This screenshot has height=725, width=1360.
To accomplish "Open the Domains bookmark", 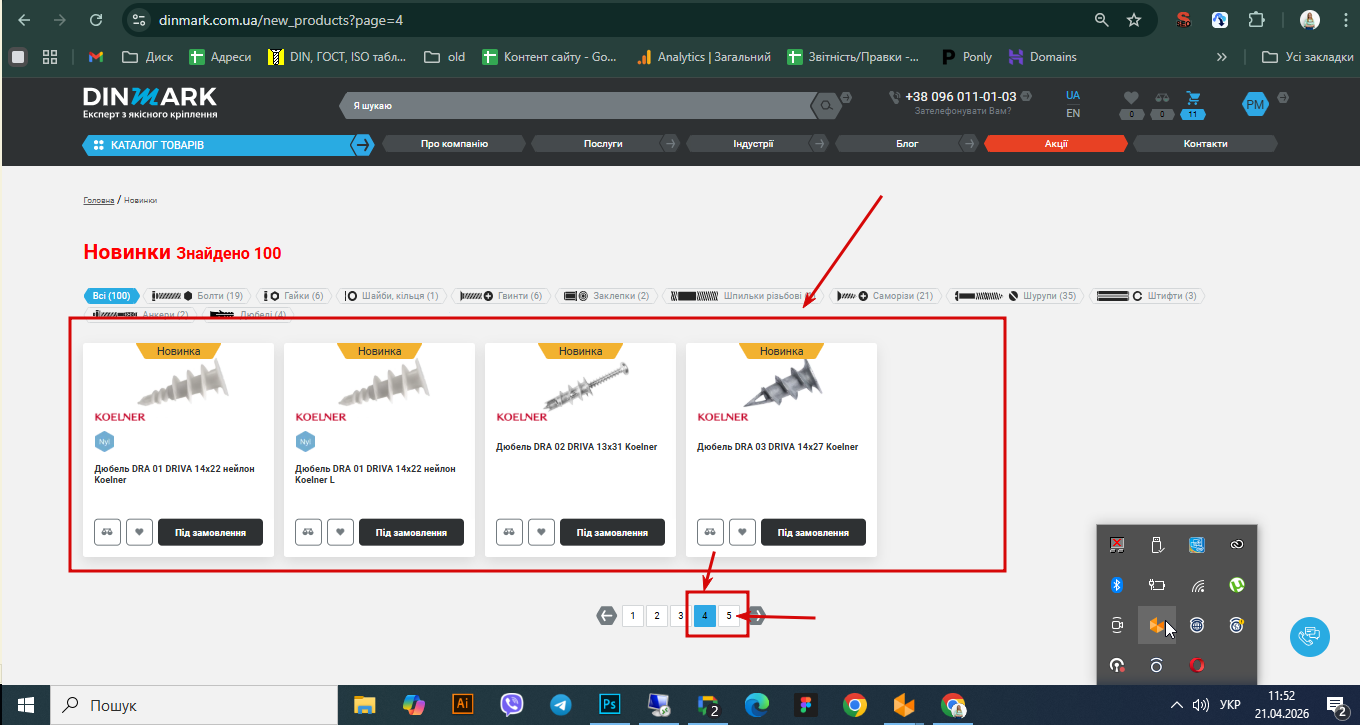I will click(x=1043, y=57).
